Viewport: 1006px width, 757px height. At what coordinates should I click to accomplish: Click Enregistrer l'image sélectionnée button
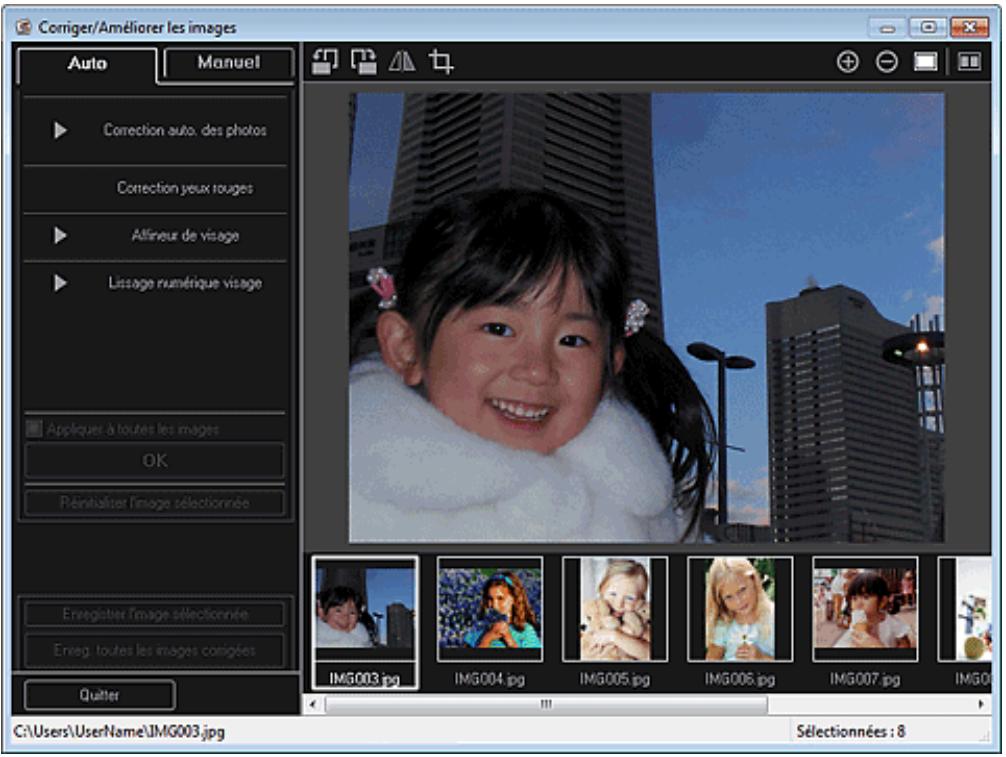click(154, 614)
